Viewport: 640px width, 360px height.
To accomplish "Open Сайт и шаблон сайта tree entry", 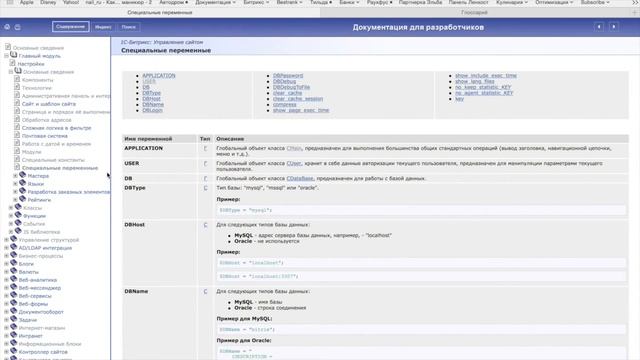I will [x=49, y=104].
